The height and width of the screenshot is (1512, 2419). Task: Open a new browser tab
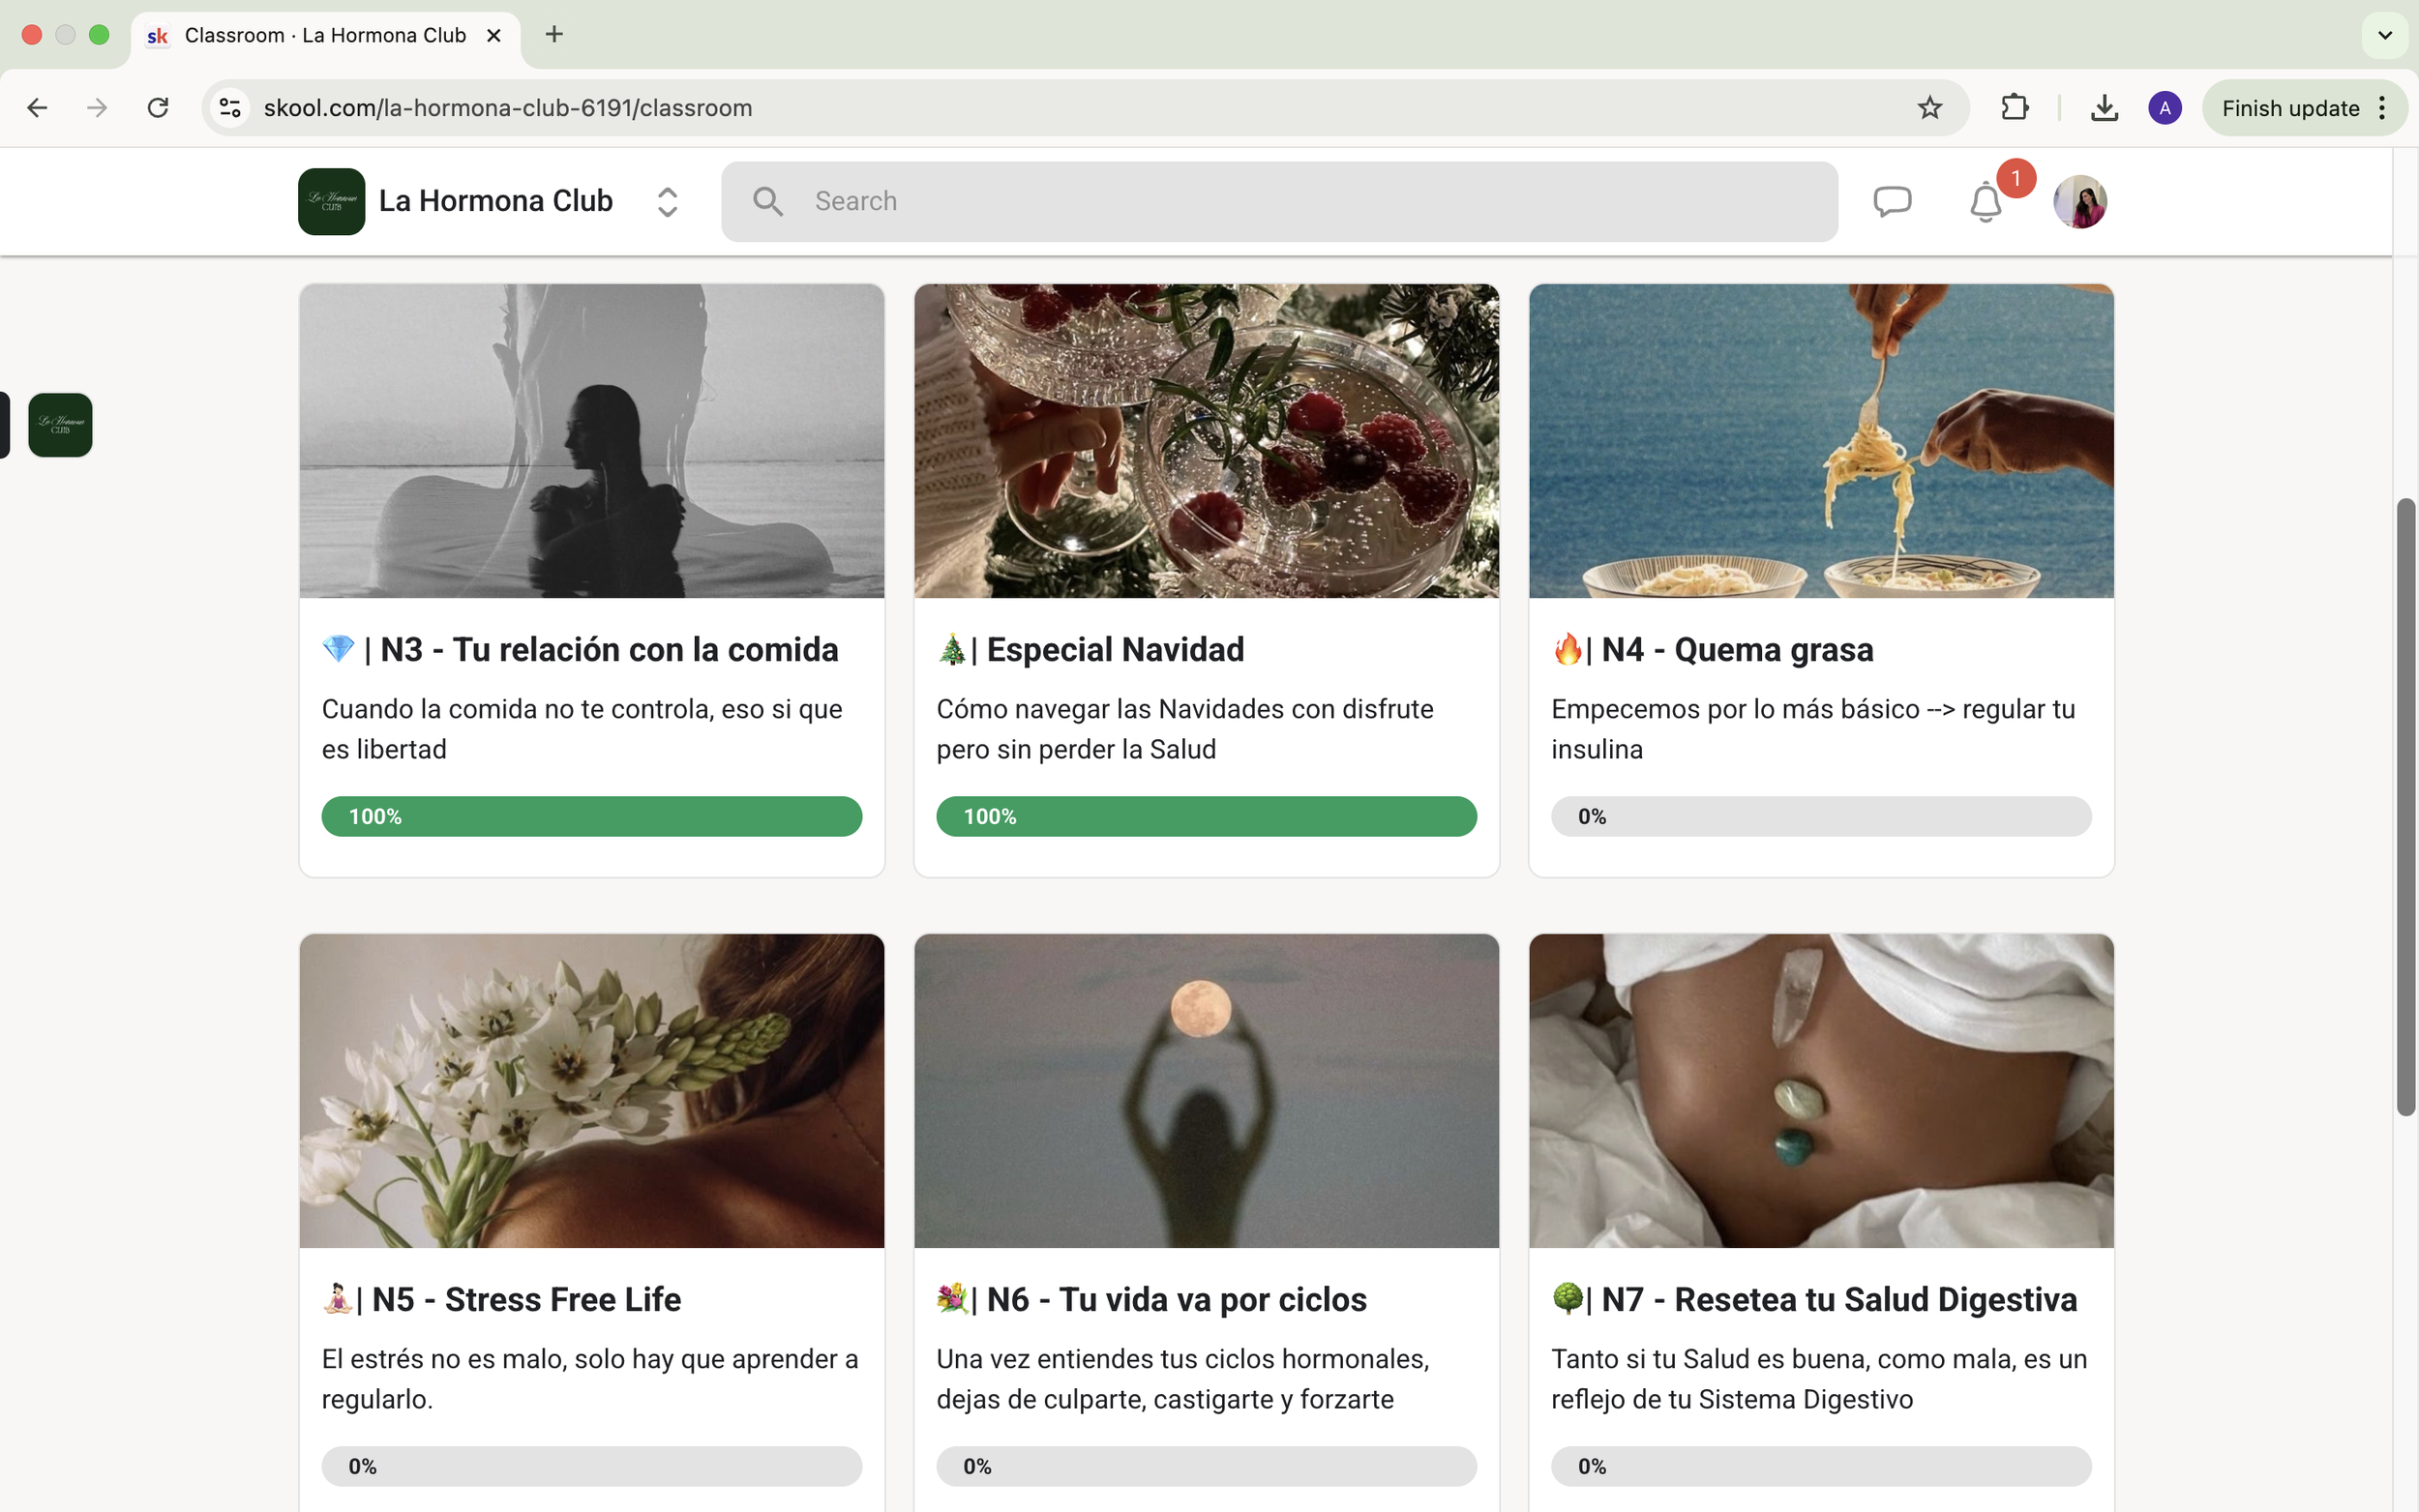[554, 35]
